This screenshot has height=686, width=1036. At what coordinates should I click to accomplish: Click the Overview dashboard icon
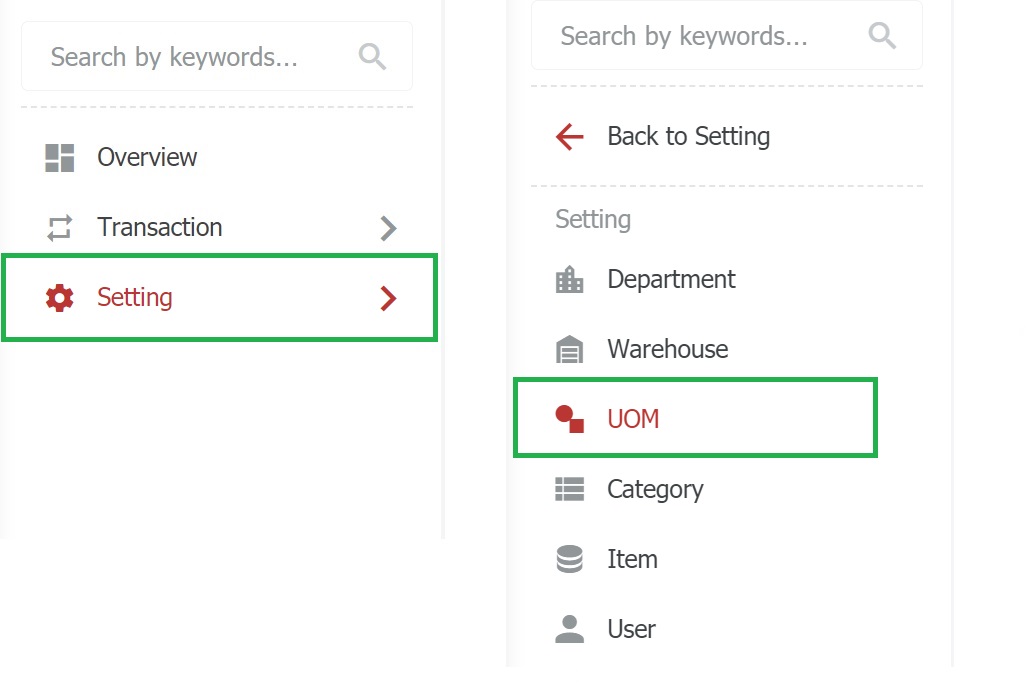coord(60,158)
